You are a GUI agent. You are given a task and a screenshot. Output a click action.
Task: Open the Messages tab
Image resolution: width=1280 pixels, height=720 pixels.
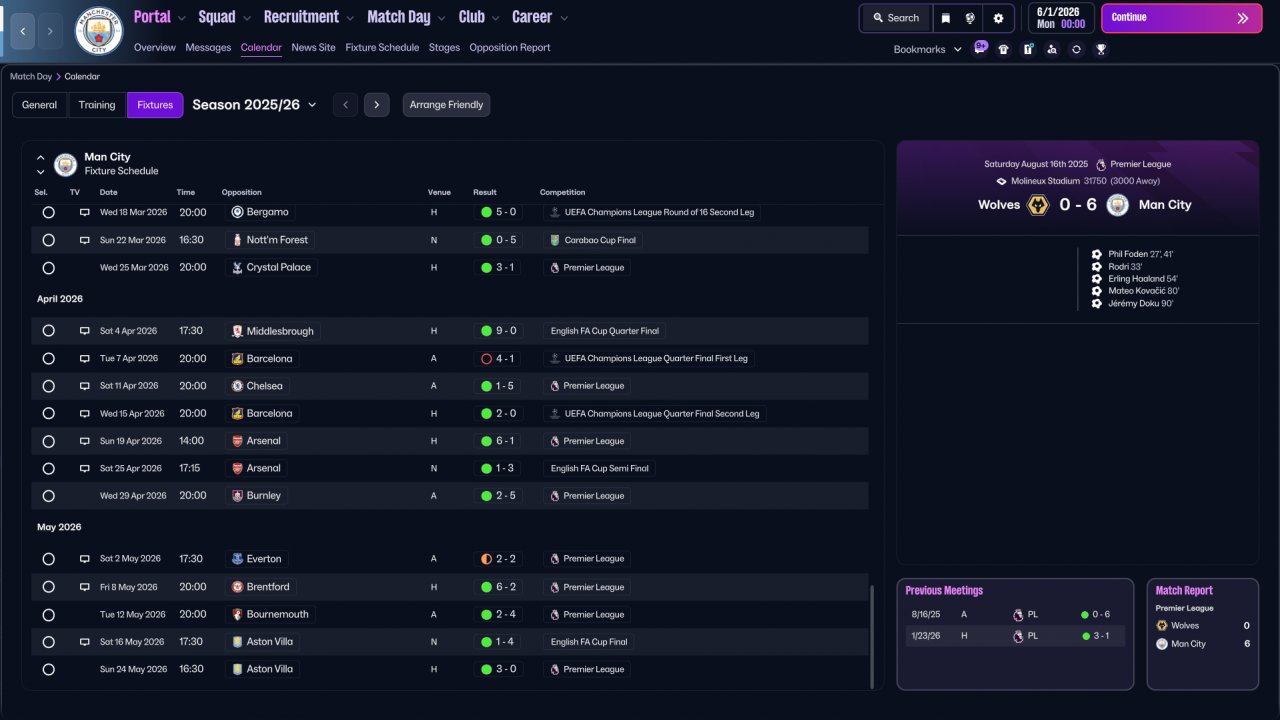click(208, 47)
